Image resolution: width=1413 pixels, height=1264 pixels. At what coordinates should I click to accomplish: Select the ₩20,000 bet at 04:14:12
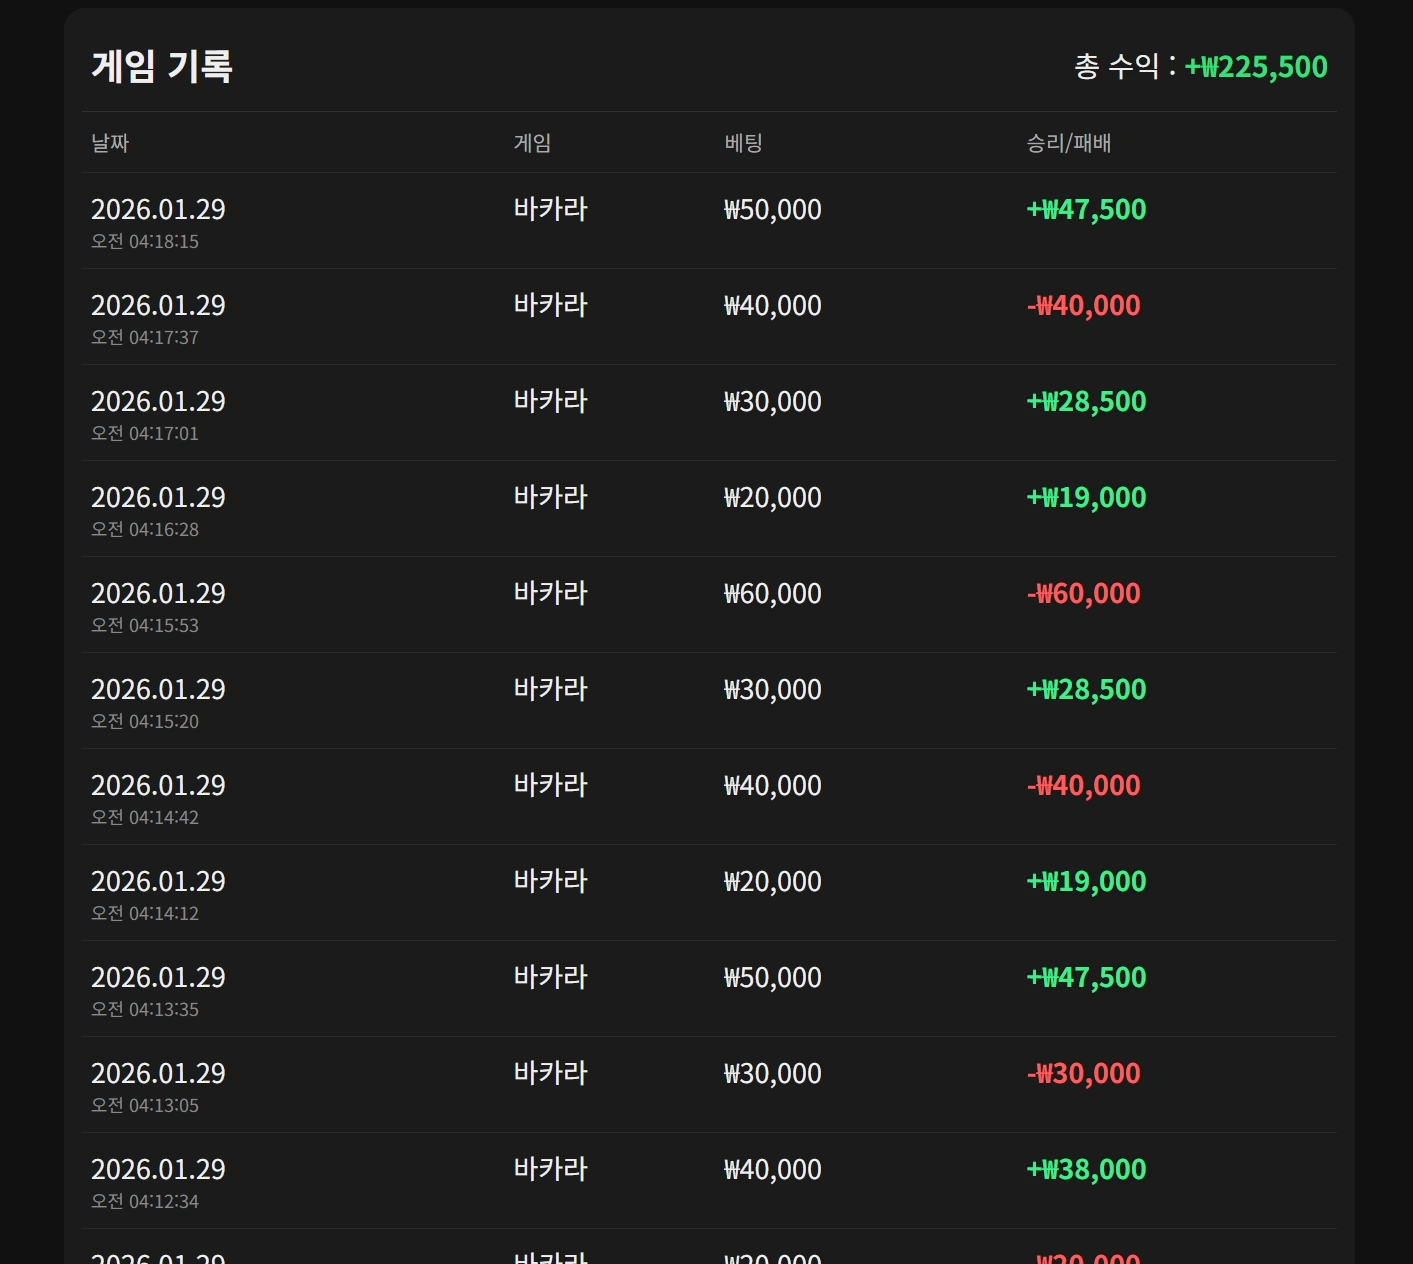point(772,881)
